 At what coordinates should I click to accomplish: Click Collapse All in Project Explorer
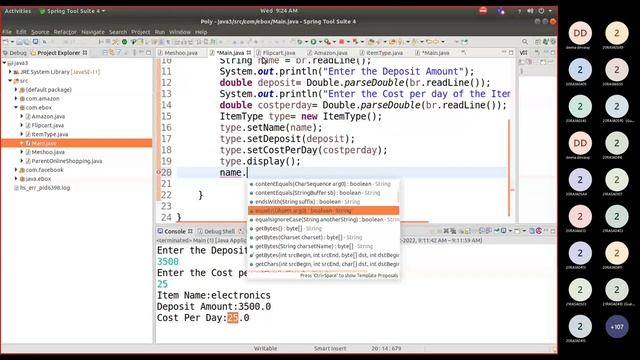pyautogui.click(x=105, y=53)
